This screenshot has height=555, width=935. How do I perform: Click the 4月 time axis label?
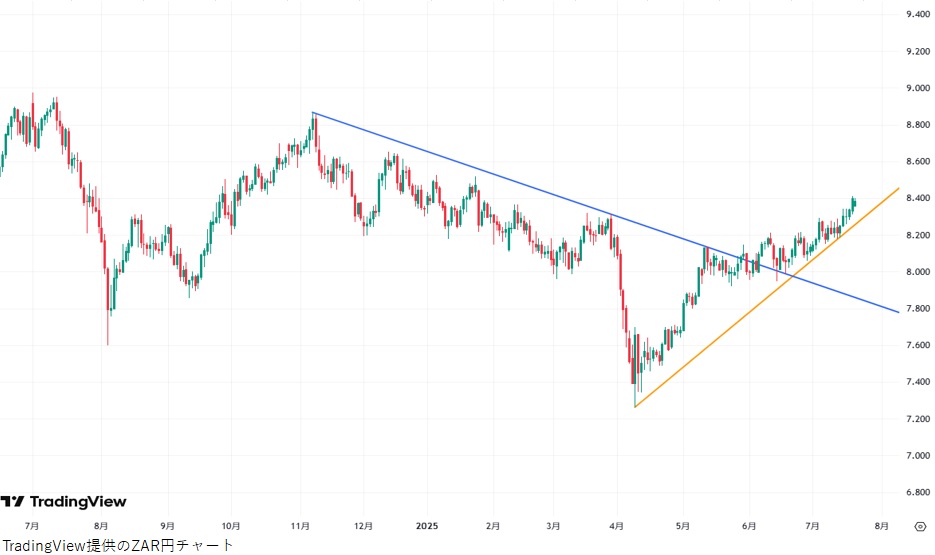(617, 526)
